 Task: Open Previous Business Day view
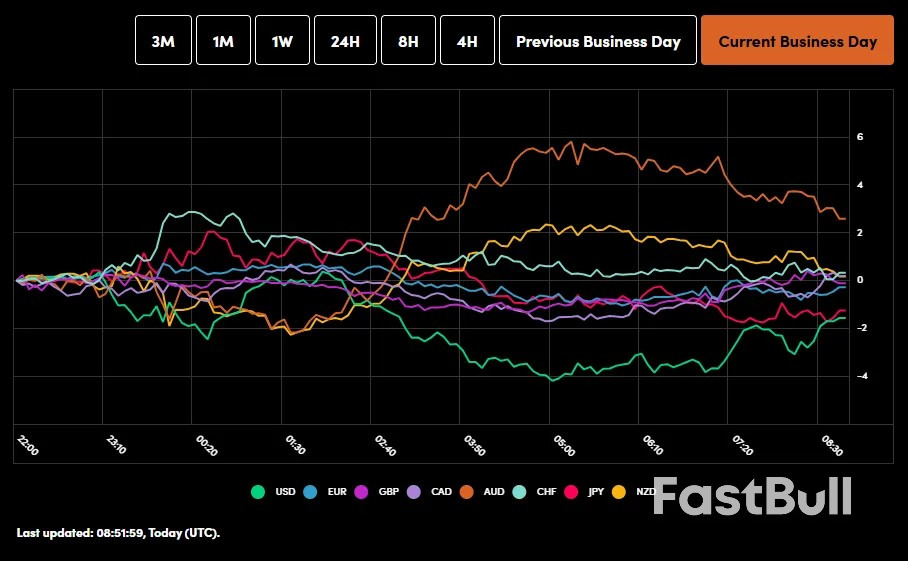tap(598, 41)
